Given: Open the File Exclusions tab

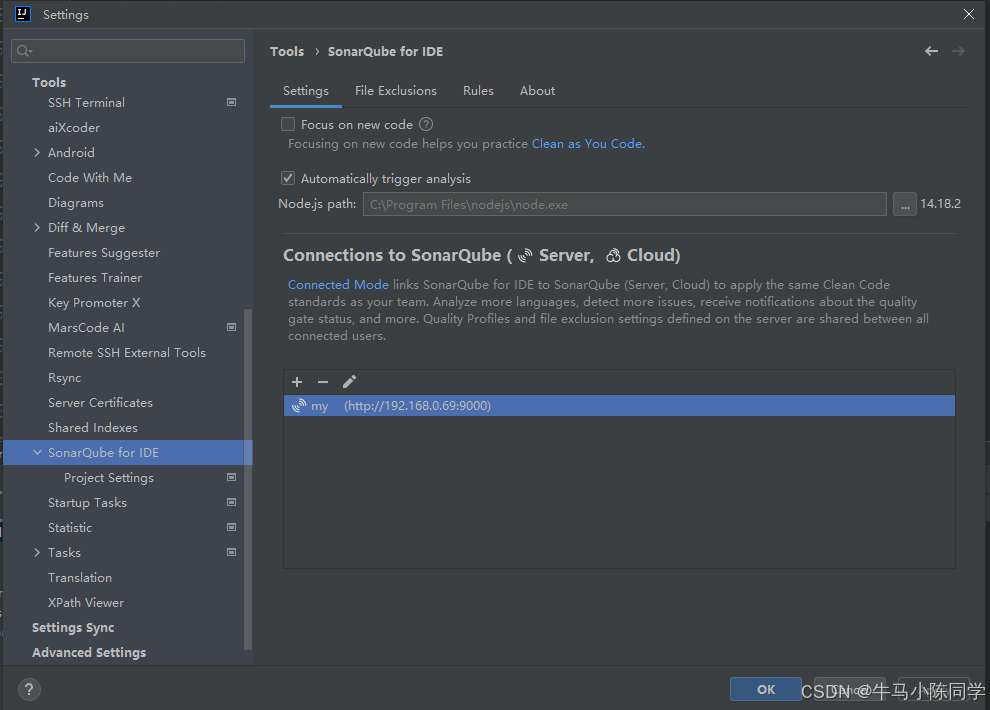Looking at the screenshot, I should pyautogui.click(x=396, y=91).
